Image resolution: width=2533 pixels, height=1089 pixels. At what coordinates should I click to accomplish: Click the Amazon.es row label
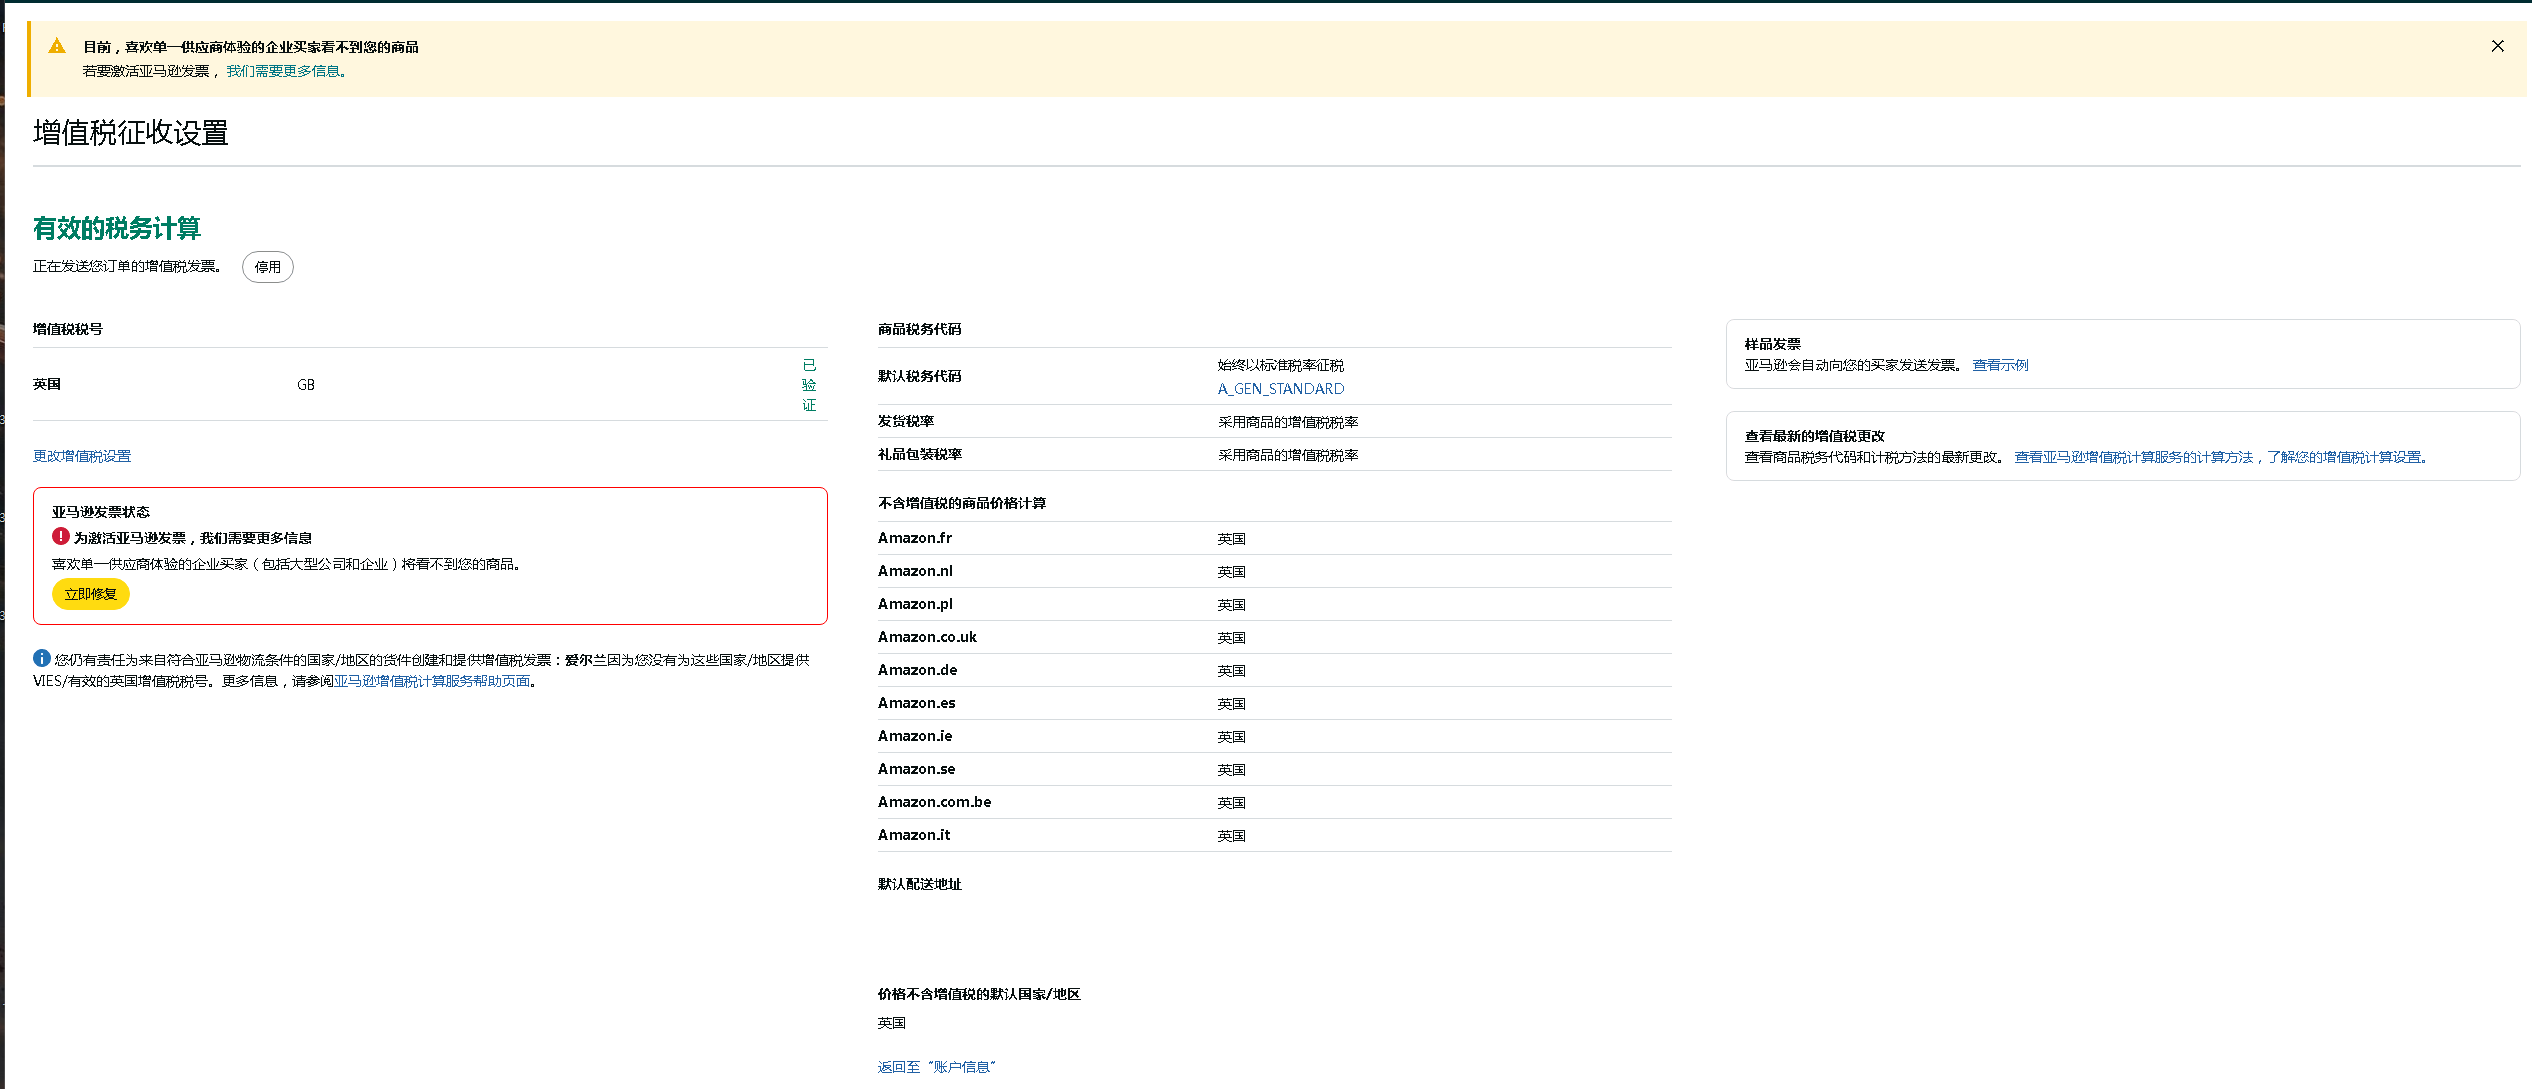coord(917,703)
